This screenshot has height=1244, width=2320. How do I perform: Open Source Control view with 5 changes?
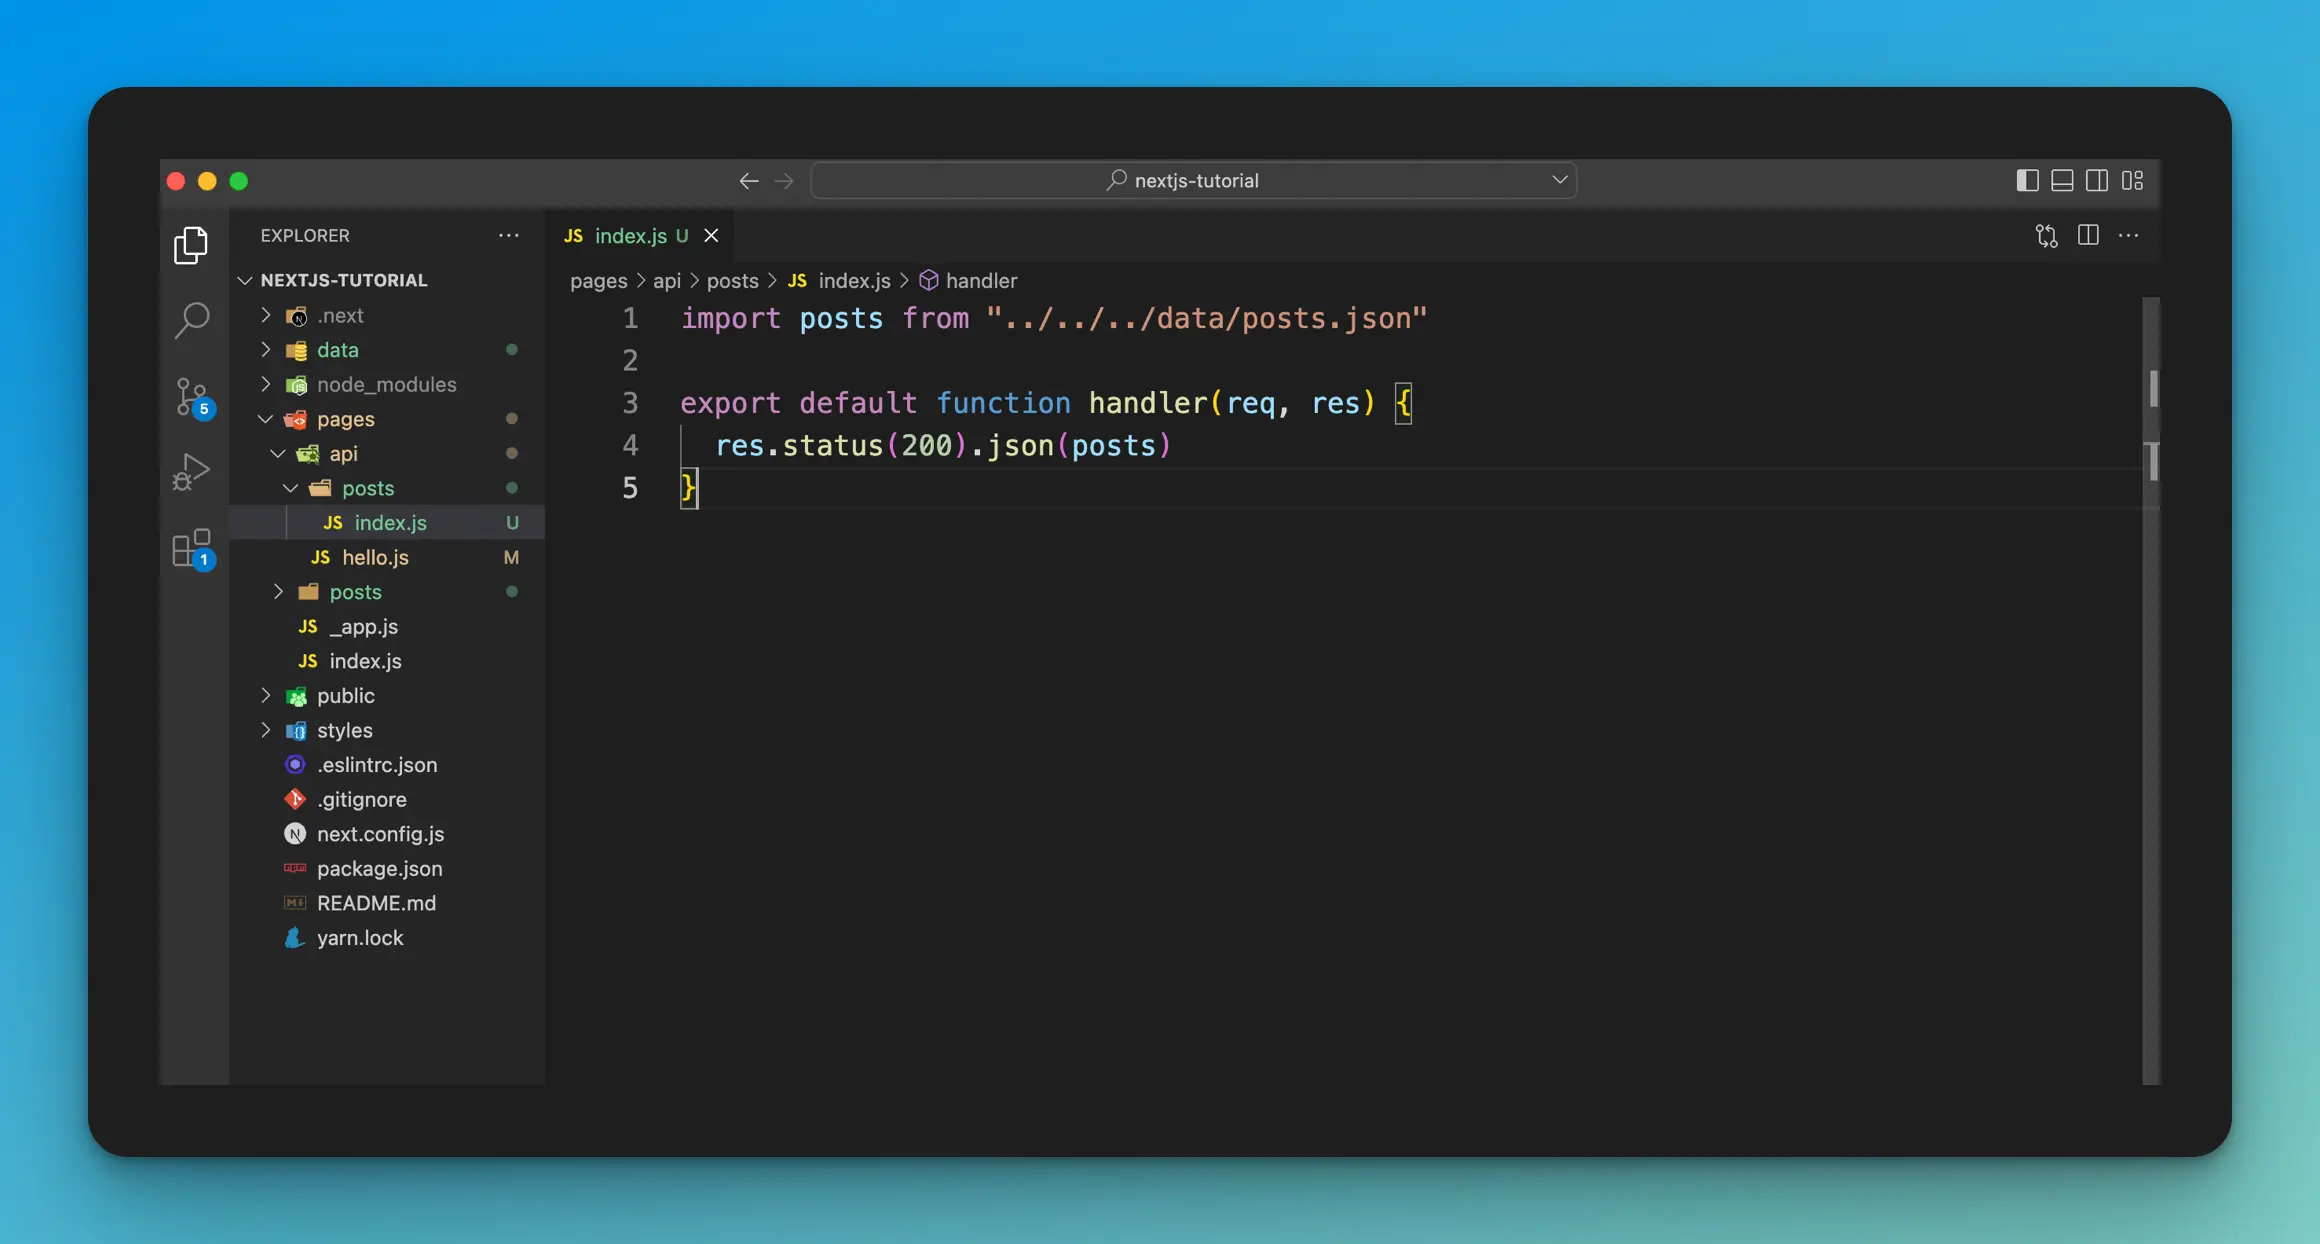pos(192,397)
